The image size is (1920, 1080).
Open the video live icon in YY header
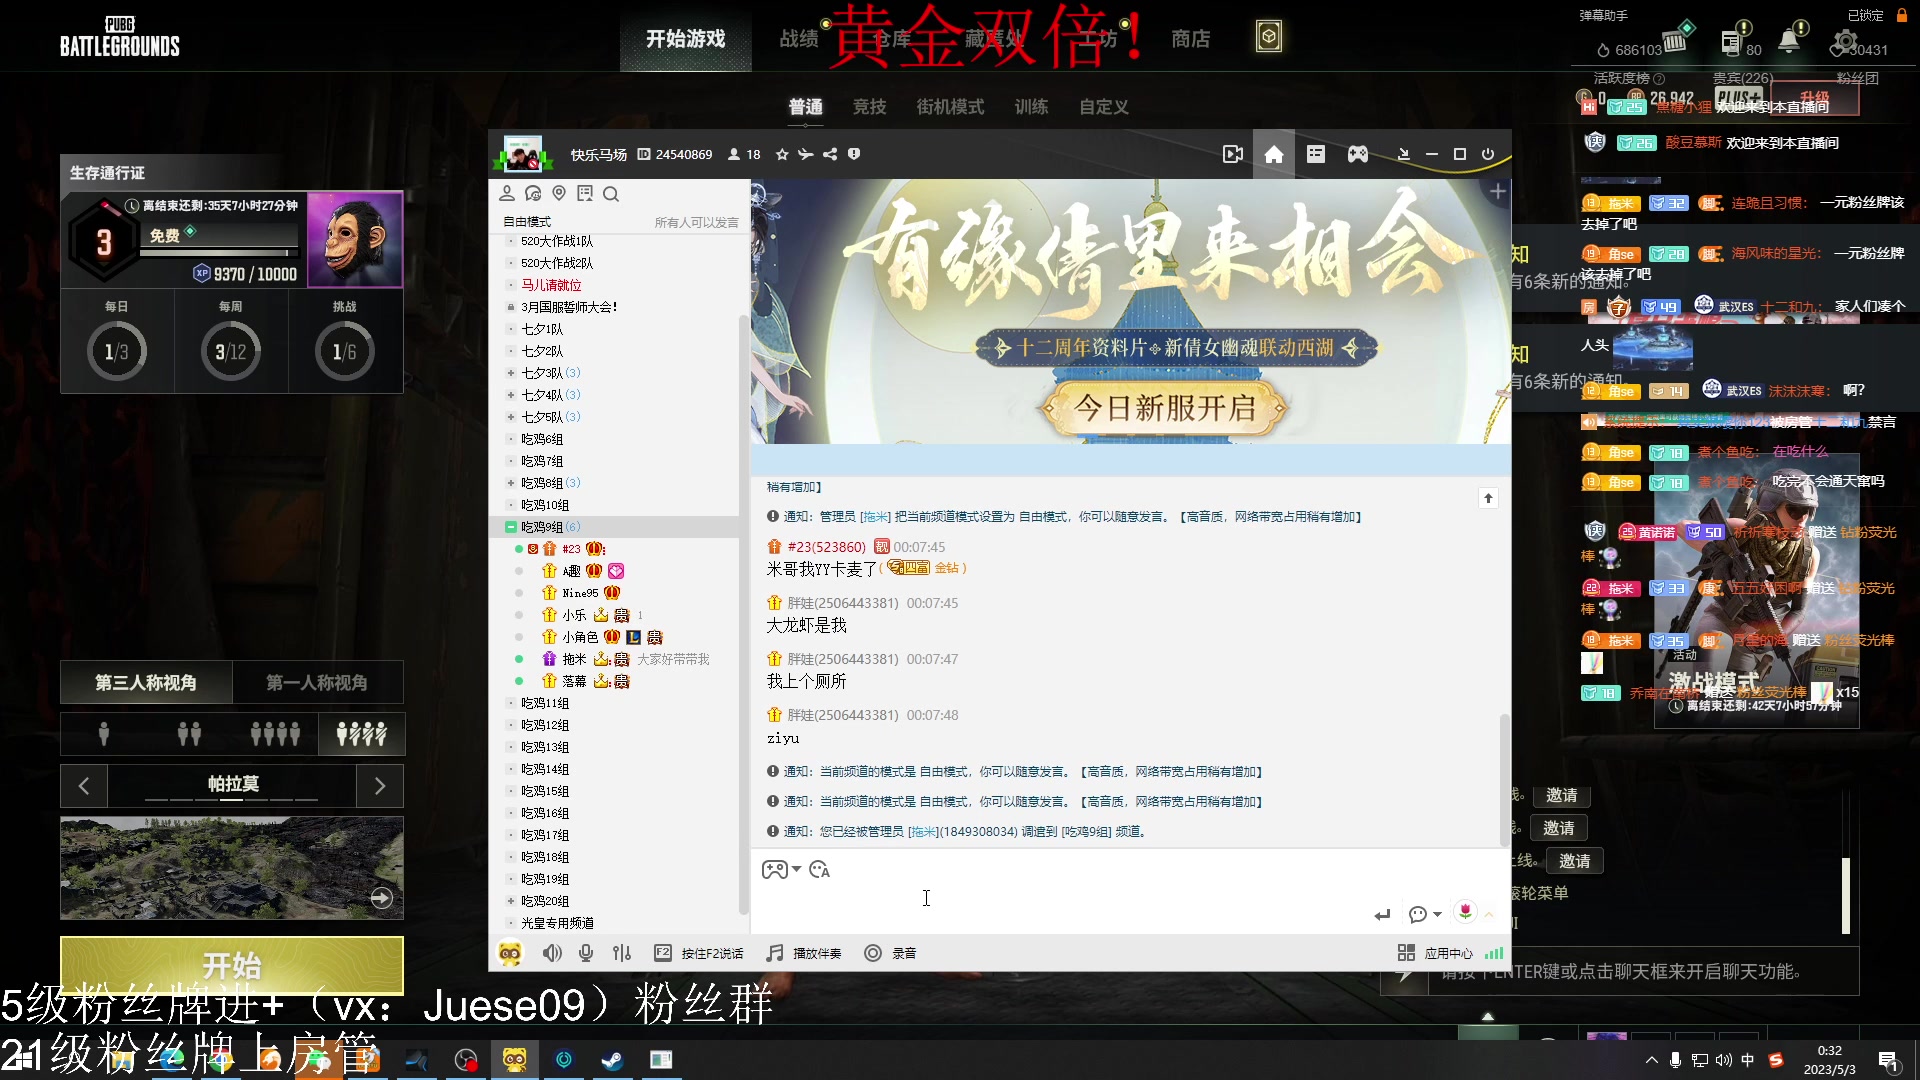click(1233, 154)
